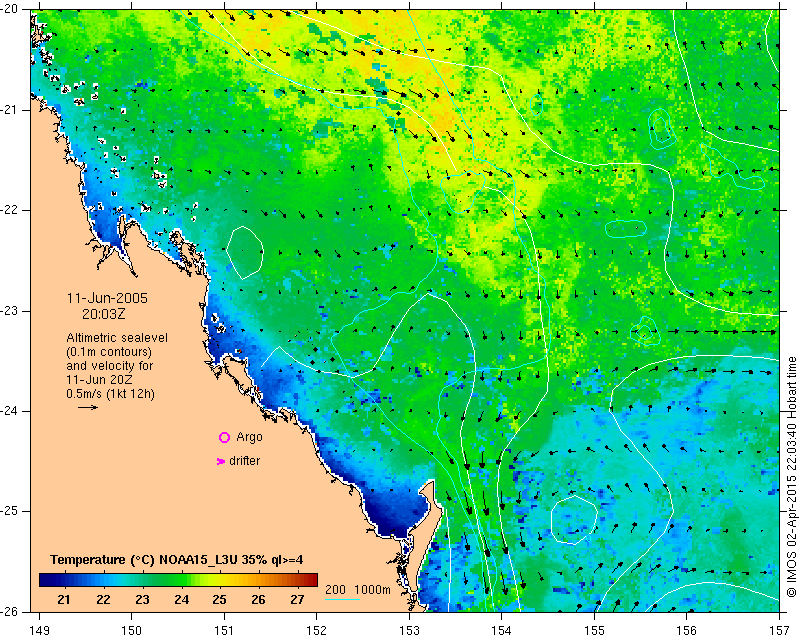Click the '20:03Z' time label

(x=104, y=314)
